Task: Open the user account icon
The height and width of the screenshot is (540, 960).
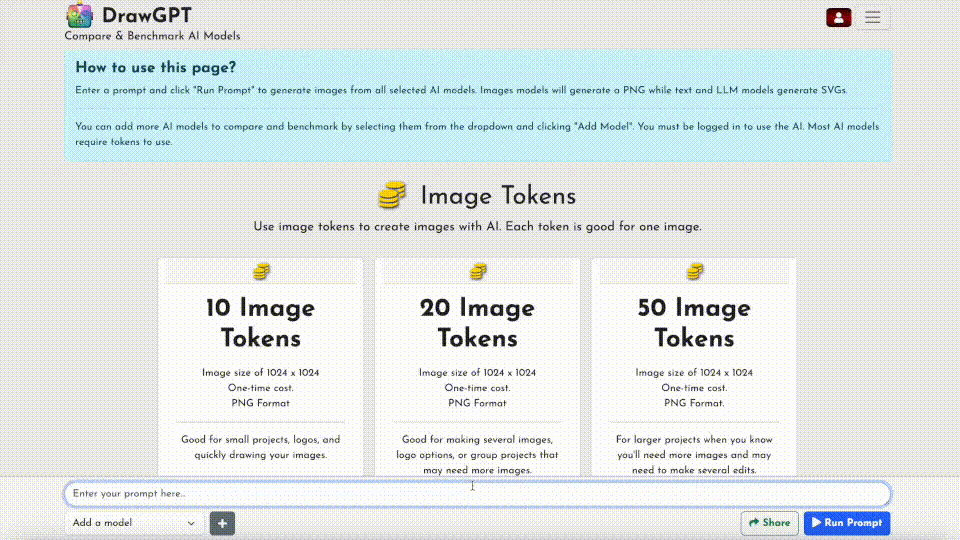Action: point(839,17)
